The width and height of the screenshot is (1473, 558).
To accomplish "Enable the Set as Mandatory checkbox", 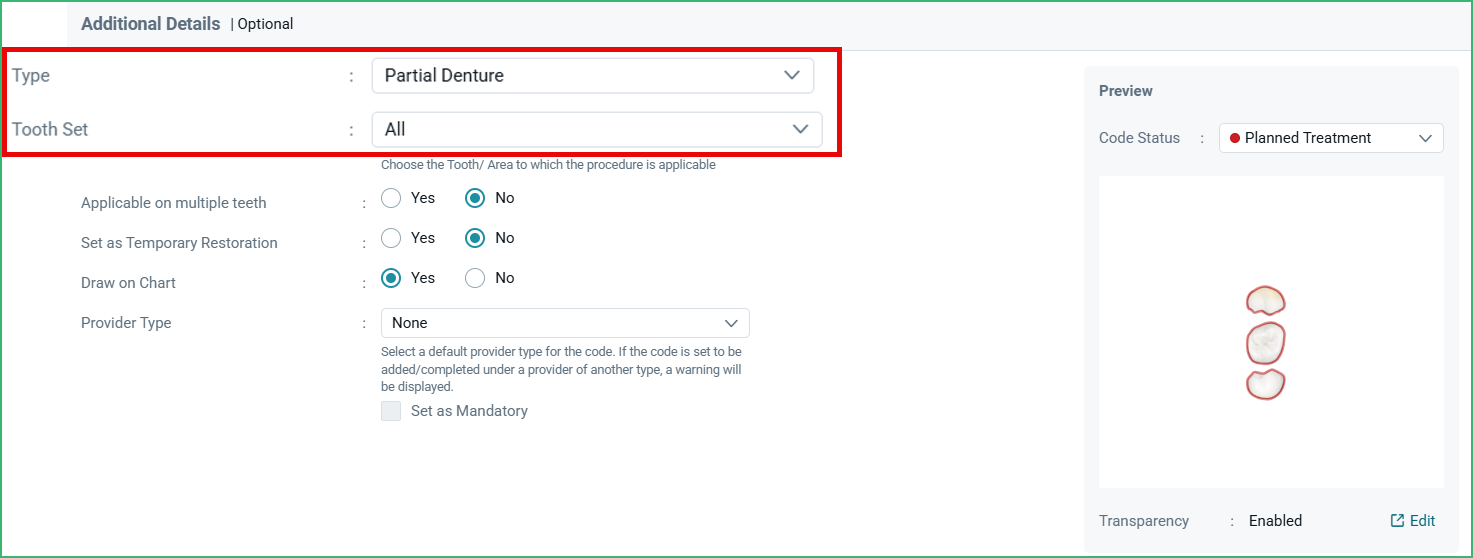I will [391, 411].
